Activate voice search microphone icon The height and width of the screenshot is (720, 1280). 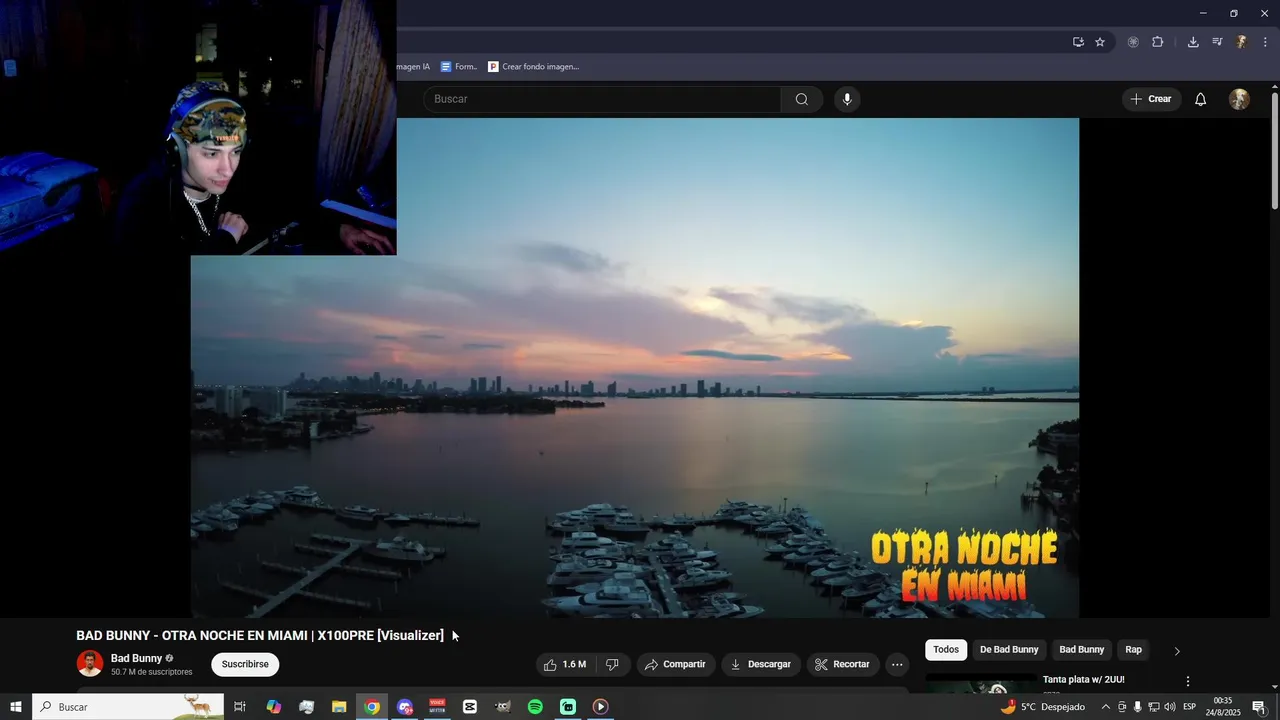pyautogui.click(x=847, y=99)
